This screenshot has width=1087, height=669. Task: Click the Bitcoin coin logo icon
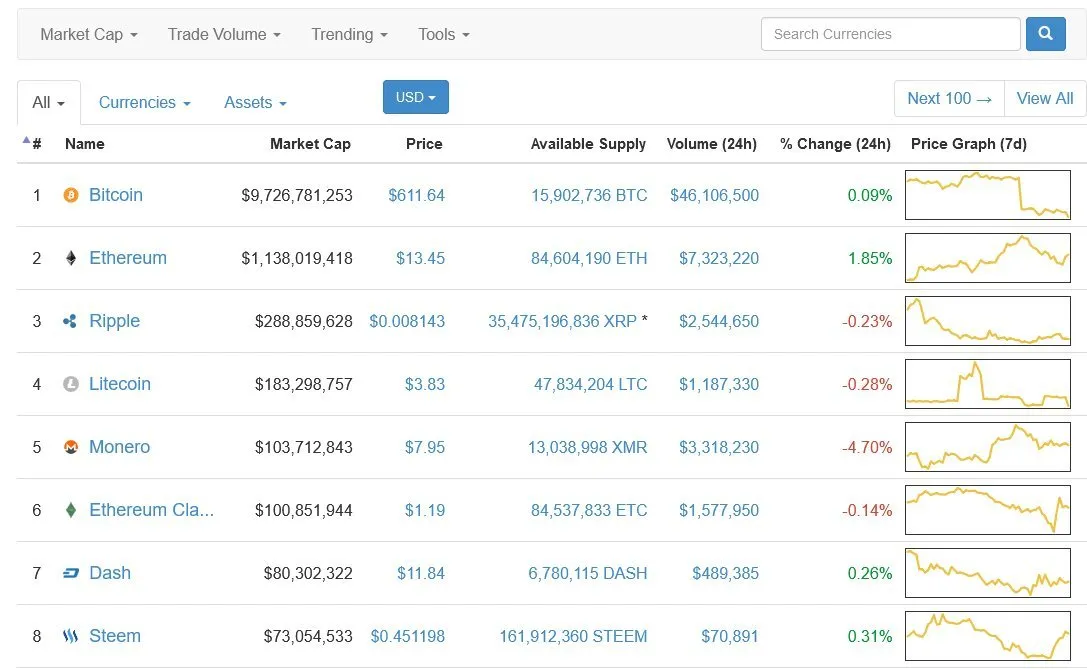click(71, 195)
